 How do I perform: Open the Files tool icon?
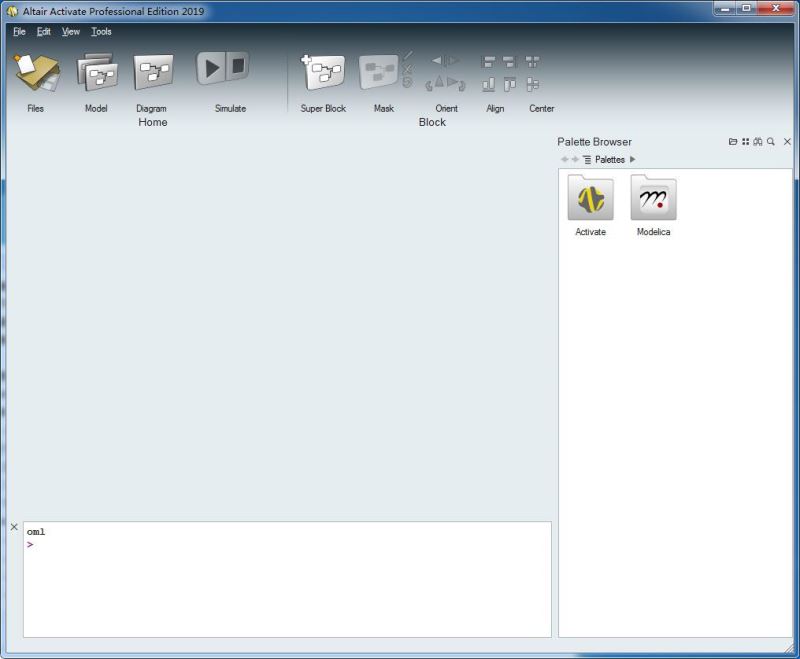(37, 72)
